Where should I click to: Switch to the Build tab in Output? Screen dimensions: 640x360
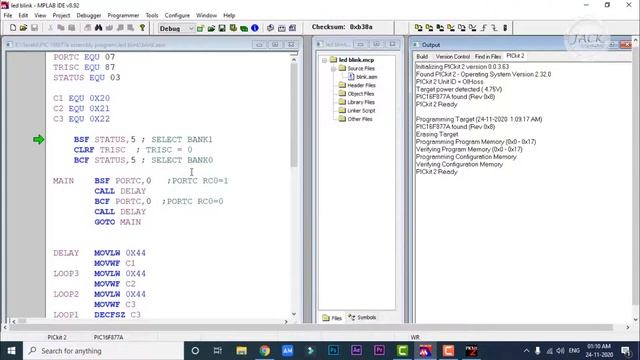[422, 56]
